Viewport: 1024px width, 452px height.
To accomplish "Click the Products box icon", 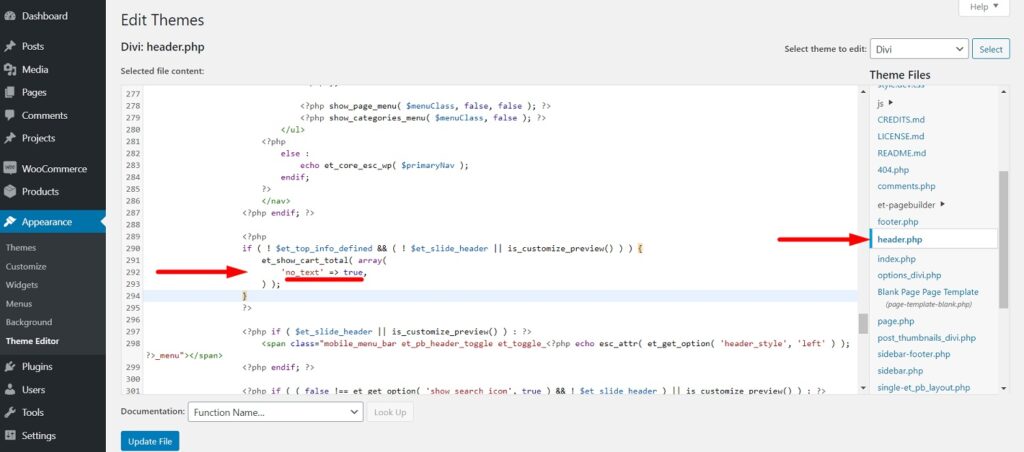I will point(10,191).
